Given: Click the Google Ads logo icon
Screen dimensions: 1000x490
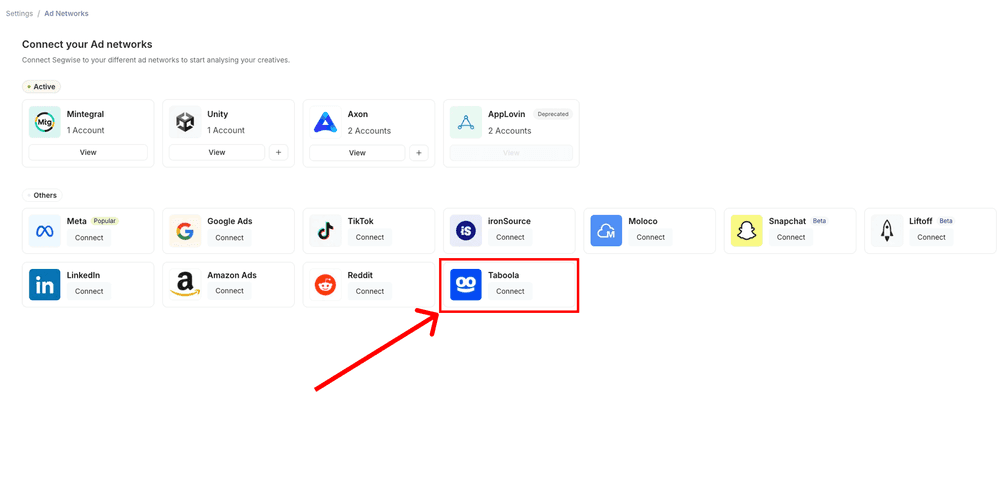Looking at the screenshot, I should pos(185,230).
